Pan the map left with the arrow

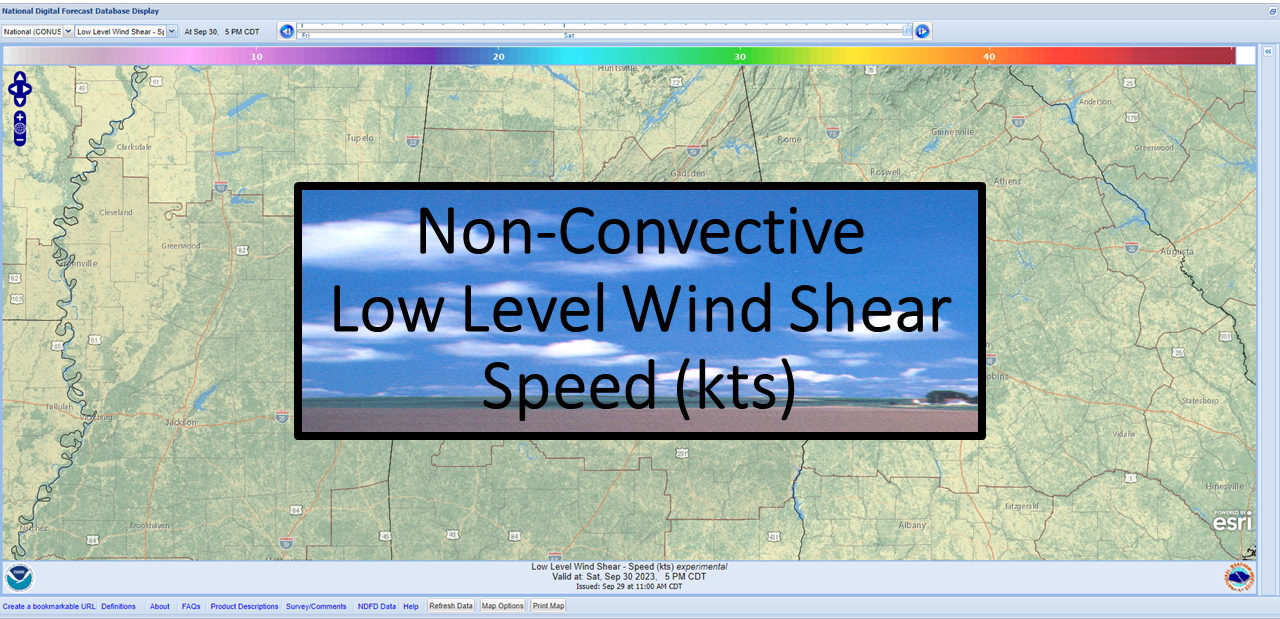(12, 89)
